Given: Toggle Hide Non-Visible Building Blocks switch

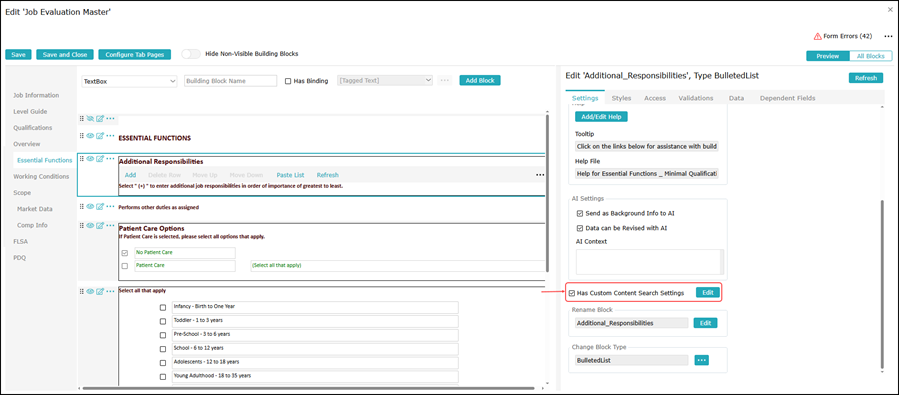Looking at the screenshot, I should coord(191,54).
